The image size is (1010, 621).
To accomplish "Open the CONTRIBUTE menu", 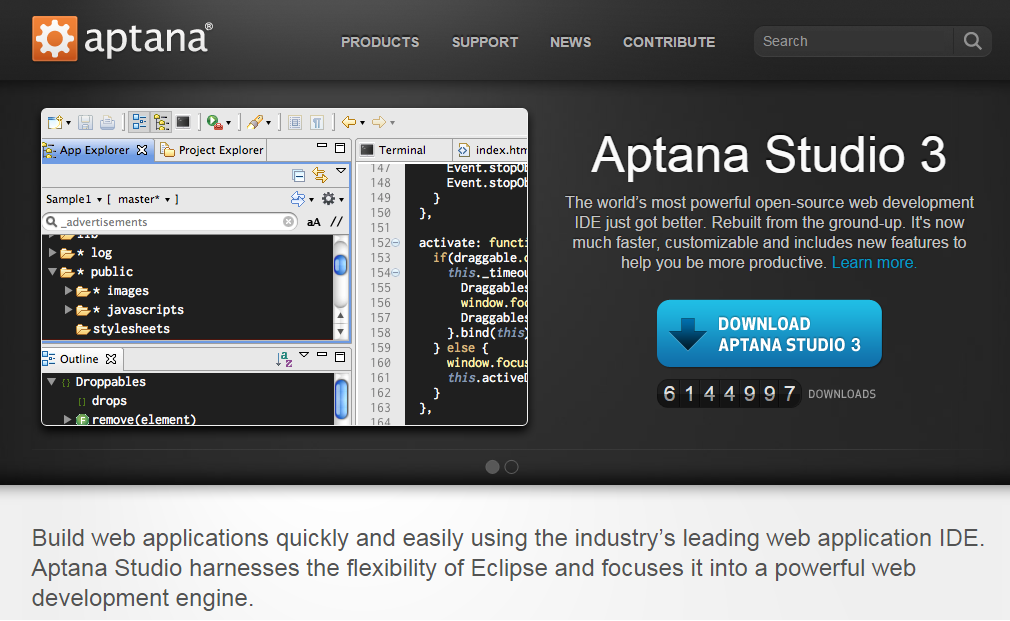I will (669, 42).
